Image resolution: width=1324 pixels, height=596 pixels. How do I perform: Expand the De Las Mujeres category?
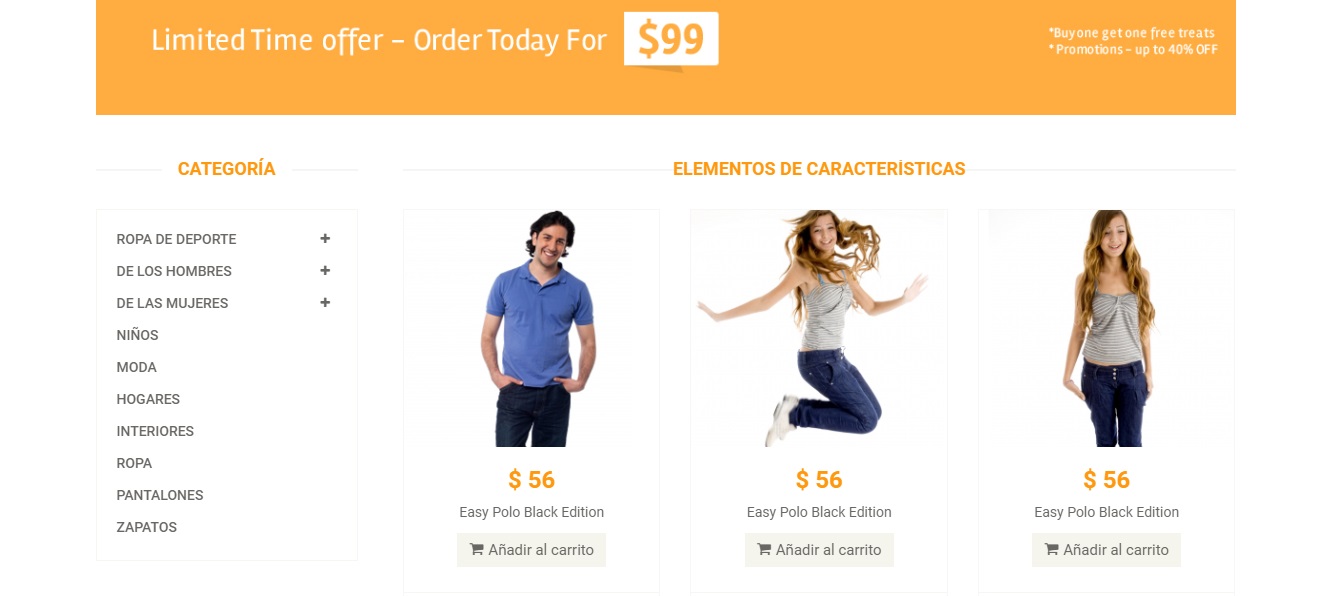325,303
